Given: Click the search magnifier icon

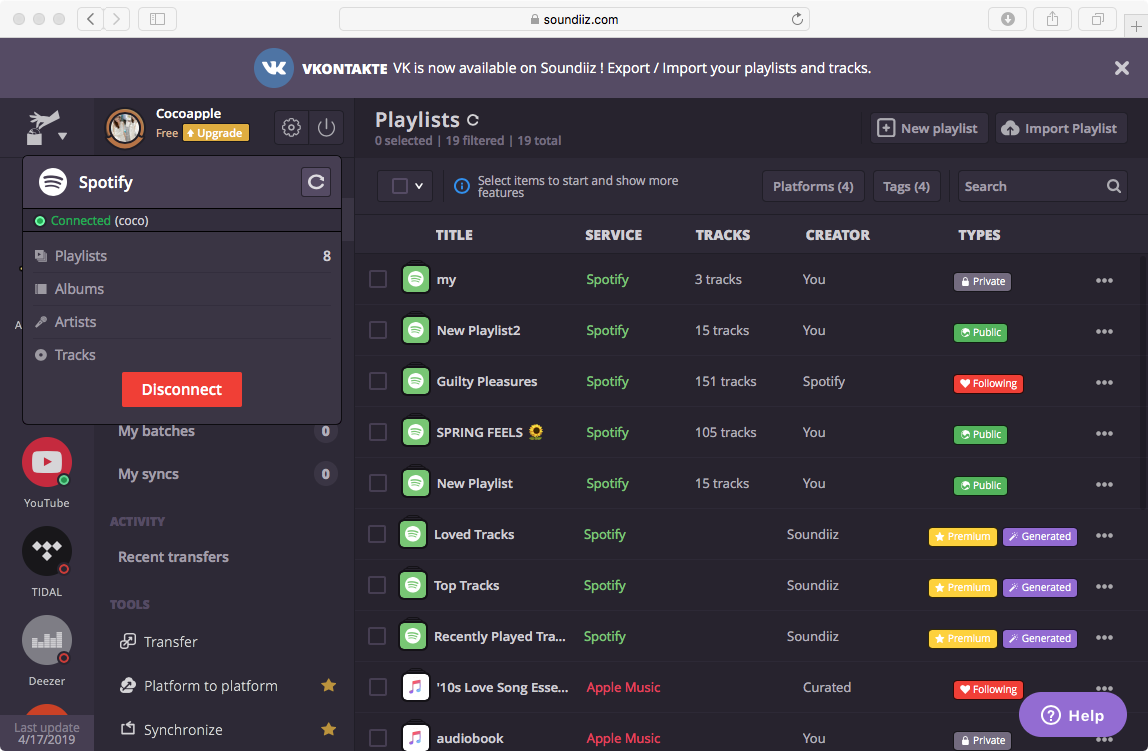Looking at the screenshot, I should [1114, 186].
